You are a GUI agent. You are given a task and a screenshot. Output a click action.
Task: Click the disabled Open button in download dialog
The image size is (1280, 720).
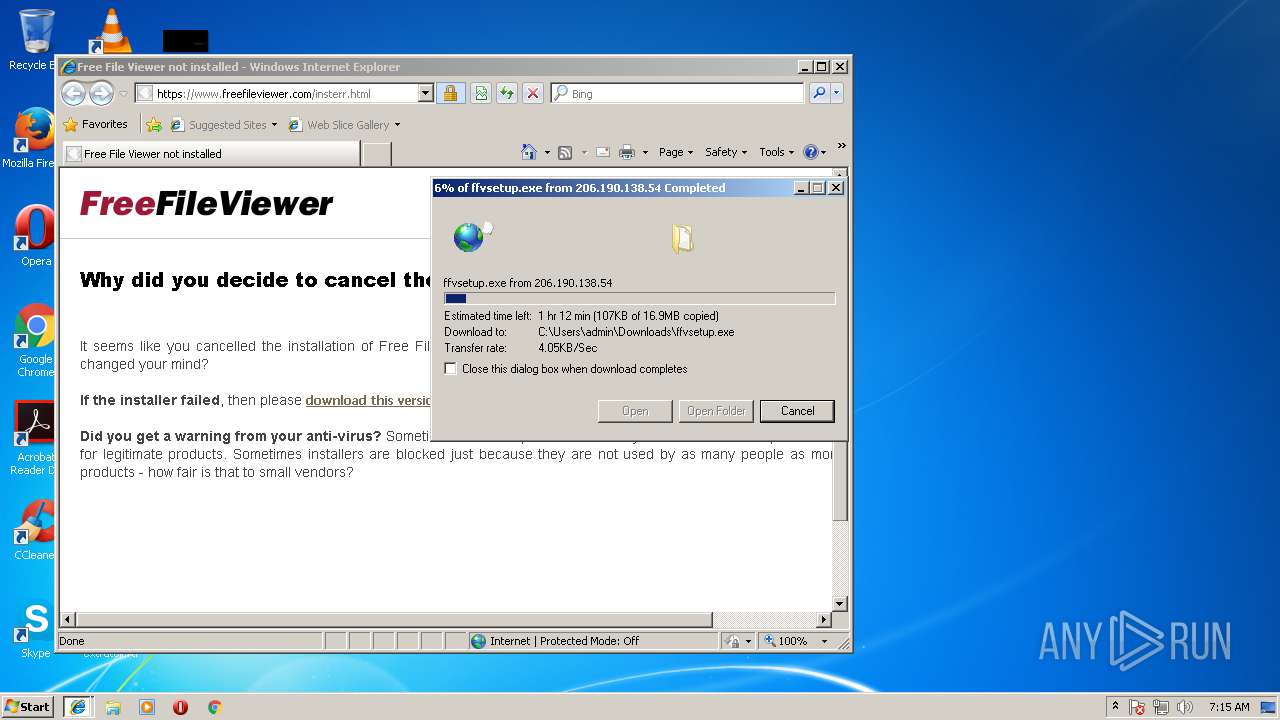(x=635, y=411)
